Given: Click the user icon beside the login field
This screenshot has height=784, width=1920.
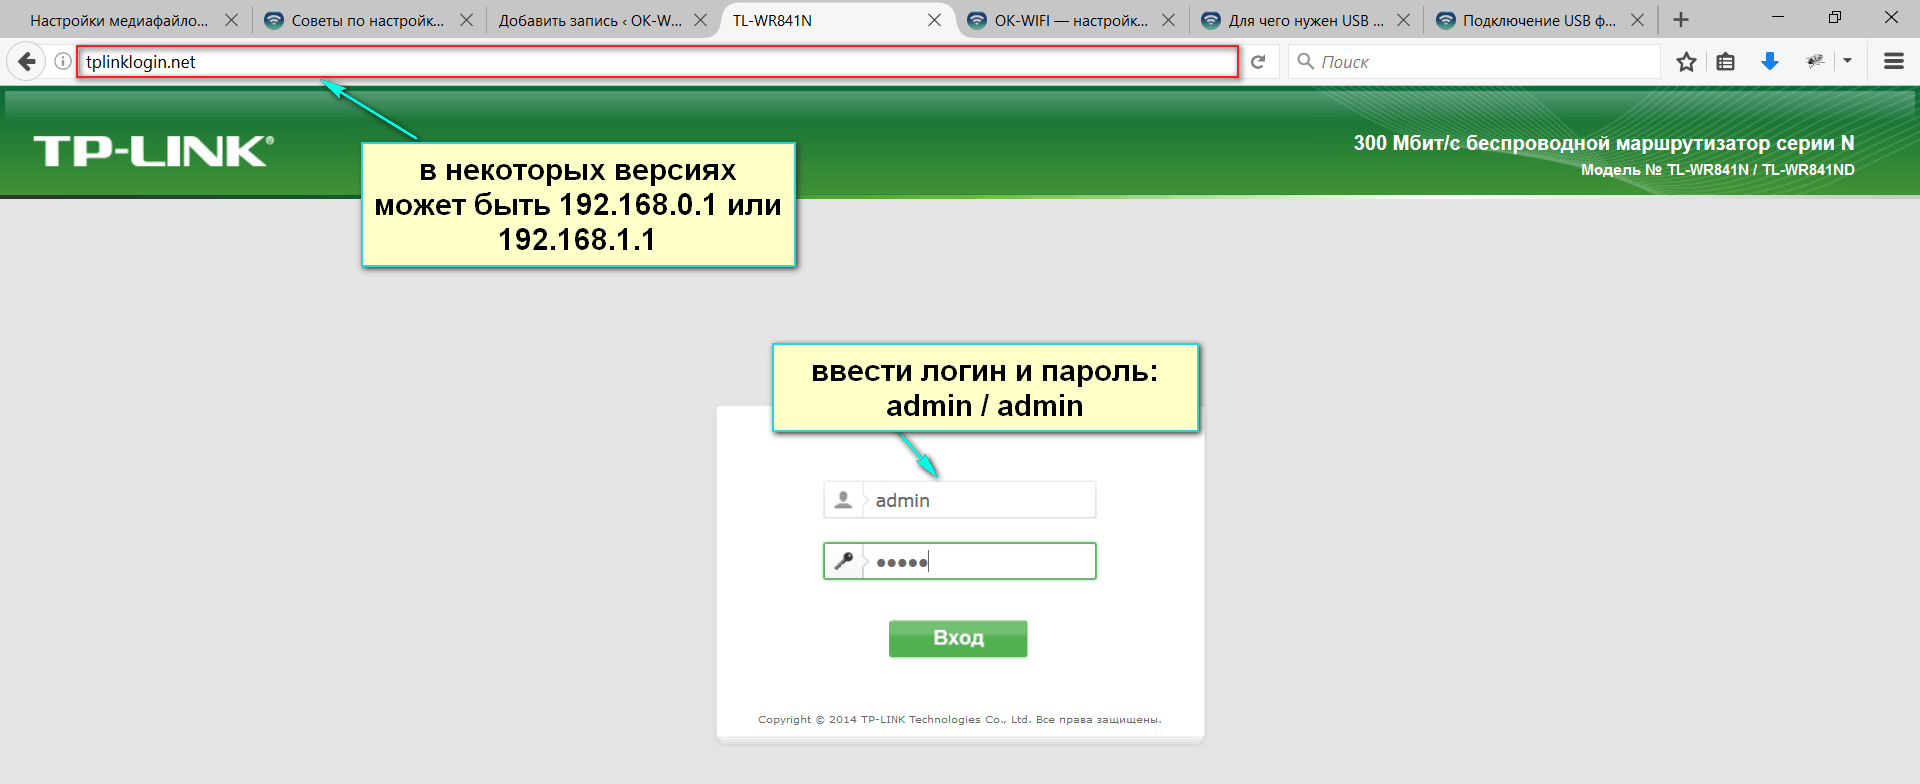Looking at the screenshot, I should pos(843,499).
